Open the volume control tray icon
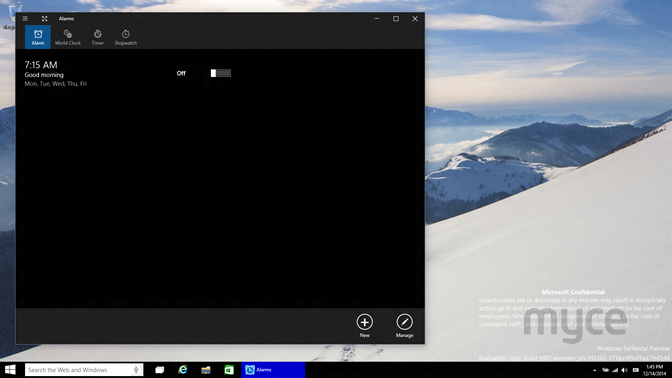Image resolution: width=672 pixels, height=378 pixels. tap(625, 370)
